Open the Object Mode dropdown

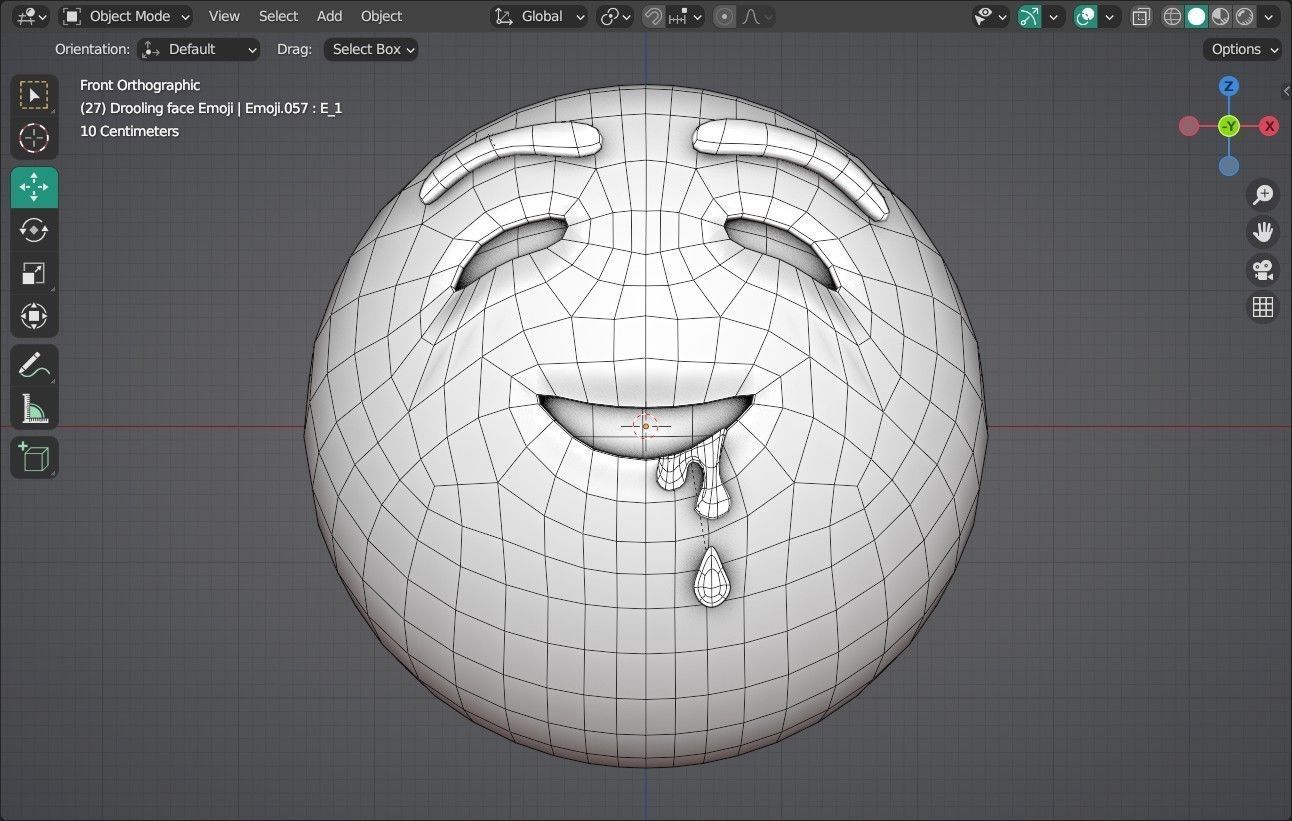(126, 16)
